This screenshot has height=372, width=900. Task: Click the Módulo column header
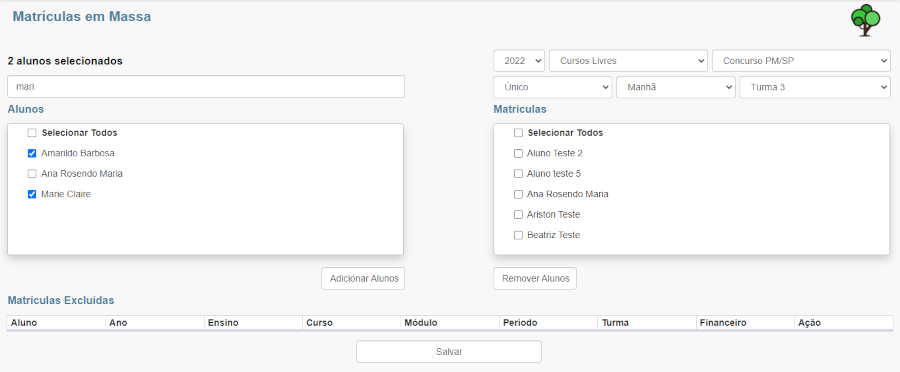tap(450, 323)
